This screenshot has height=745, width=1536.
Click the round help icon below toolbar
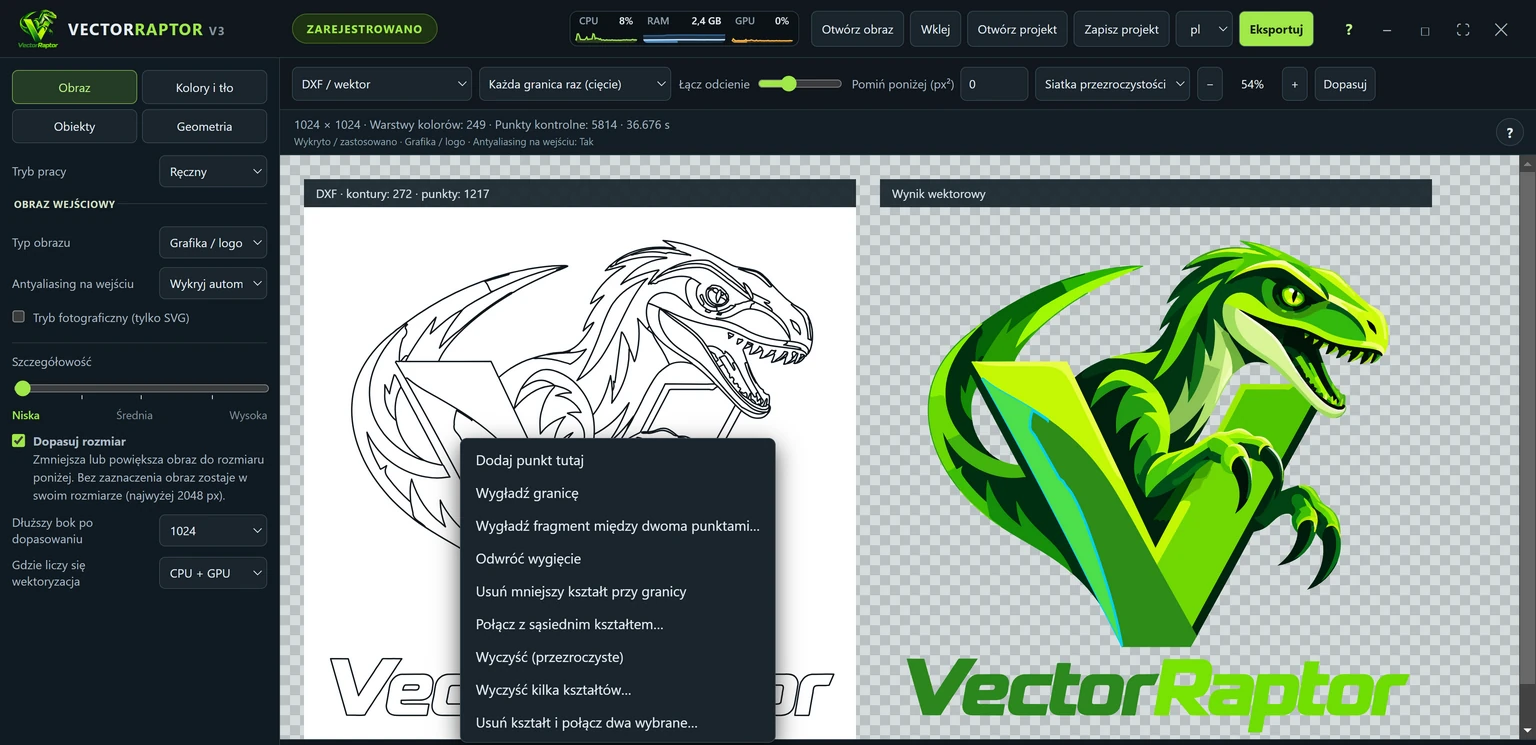[x=1509, y=132]
